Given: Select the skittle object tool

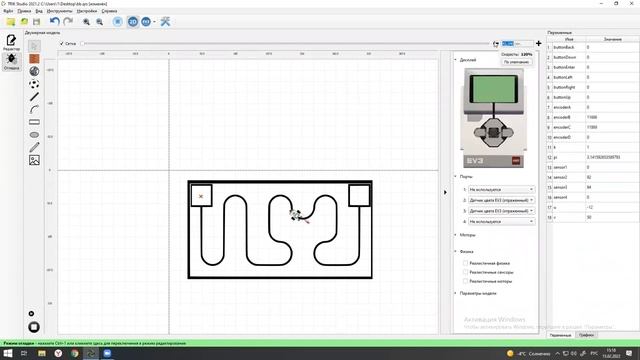Looking at the screenshot, I should point(34,71).
